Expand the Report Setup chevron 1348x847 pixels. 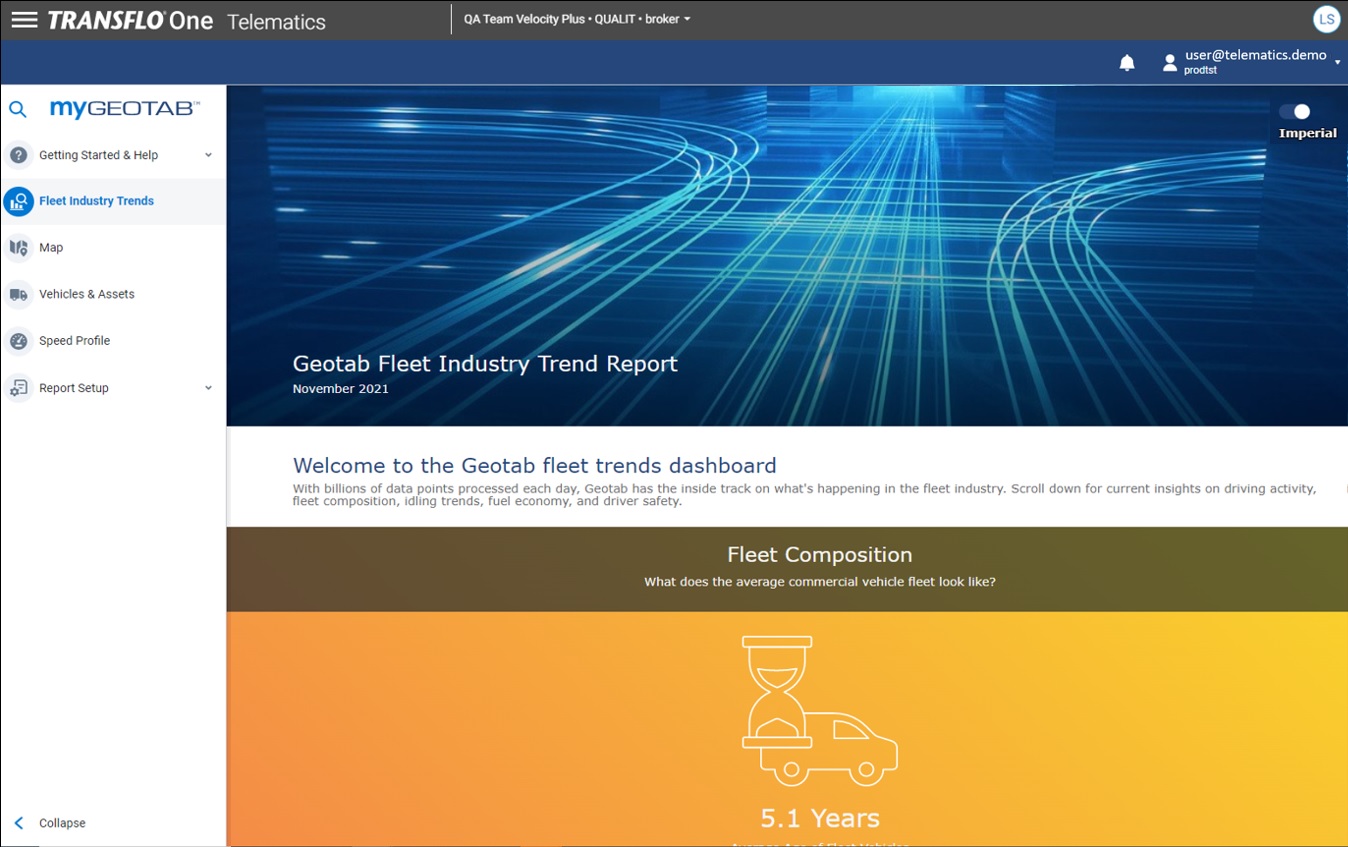(208, 388)
